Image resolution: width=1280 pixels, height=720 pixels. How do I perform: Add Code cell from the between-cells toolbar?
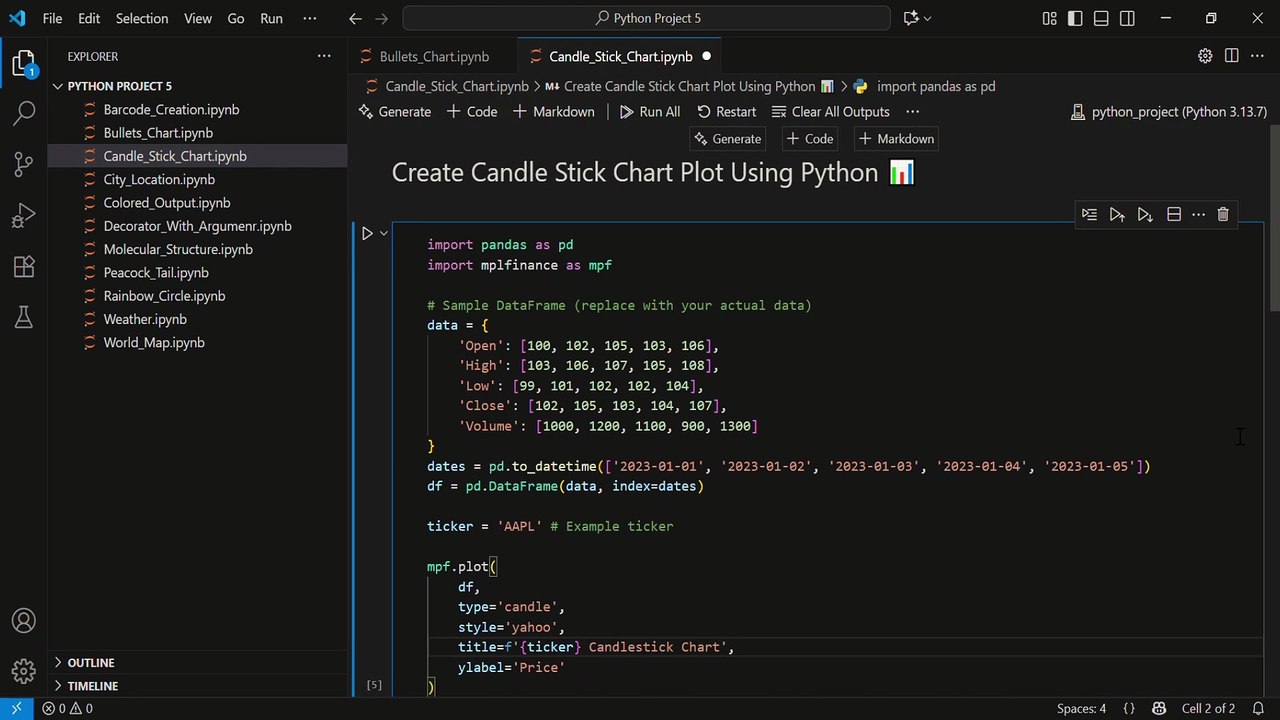point(809,139)
